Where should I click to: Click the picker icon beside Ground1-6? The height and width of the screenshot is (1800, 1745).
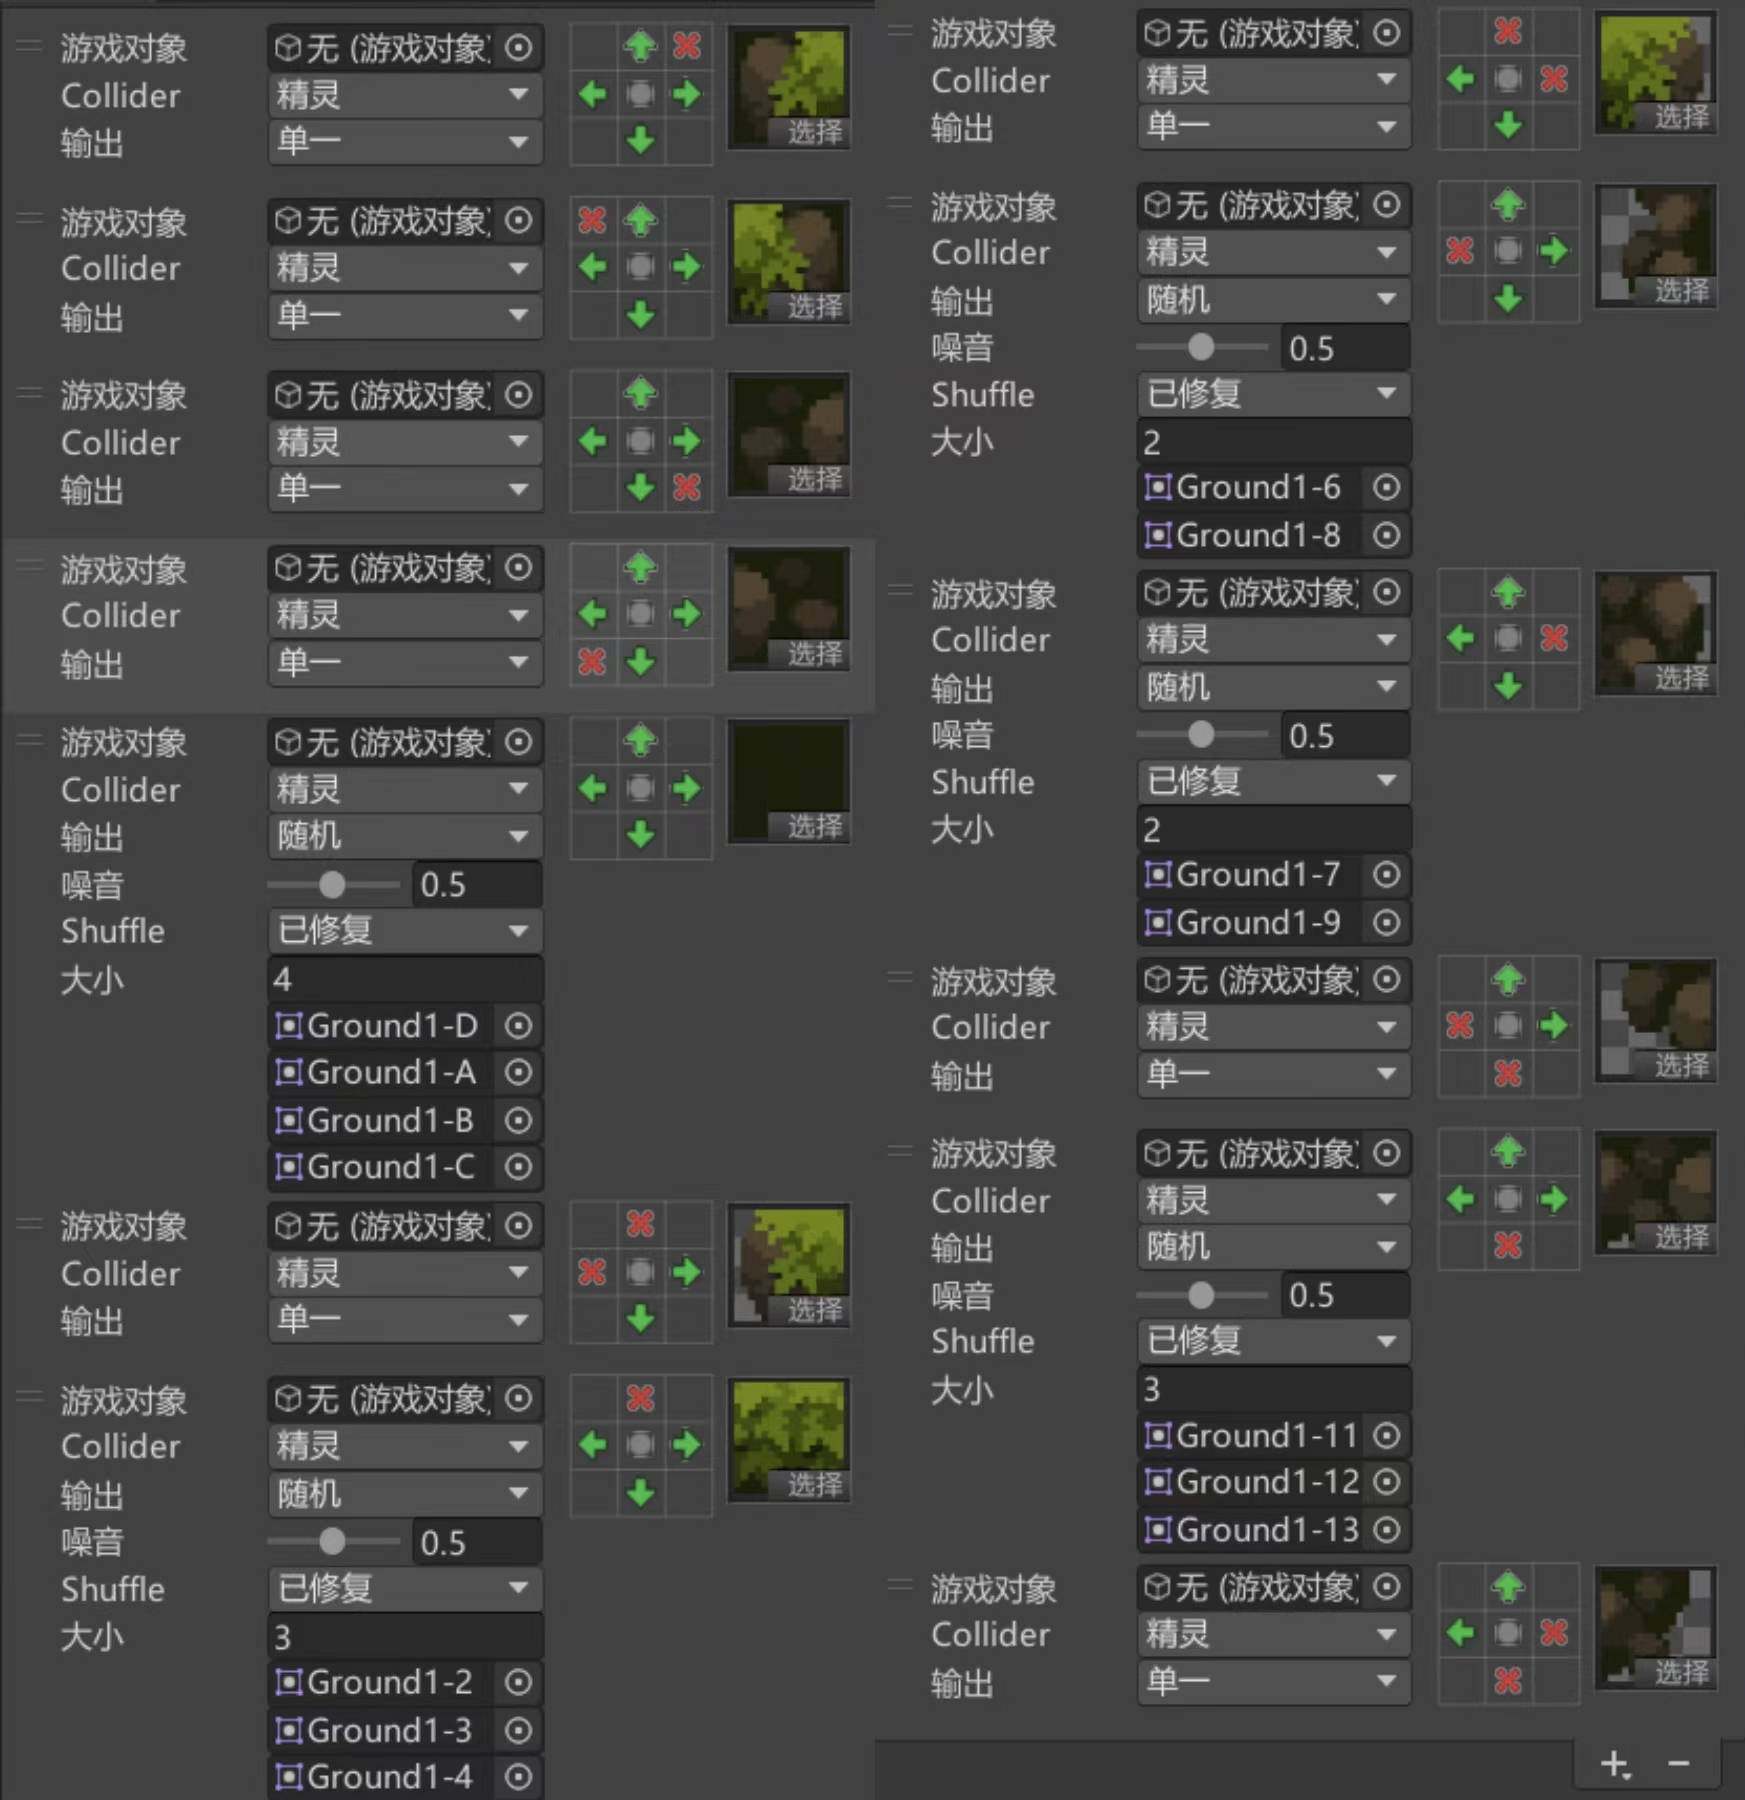coord(1386,487)
